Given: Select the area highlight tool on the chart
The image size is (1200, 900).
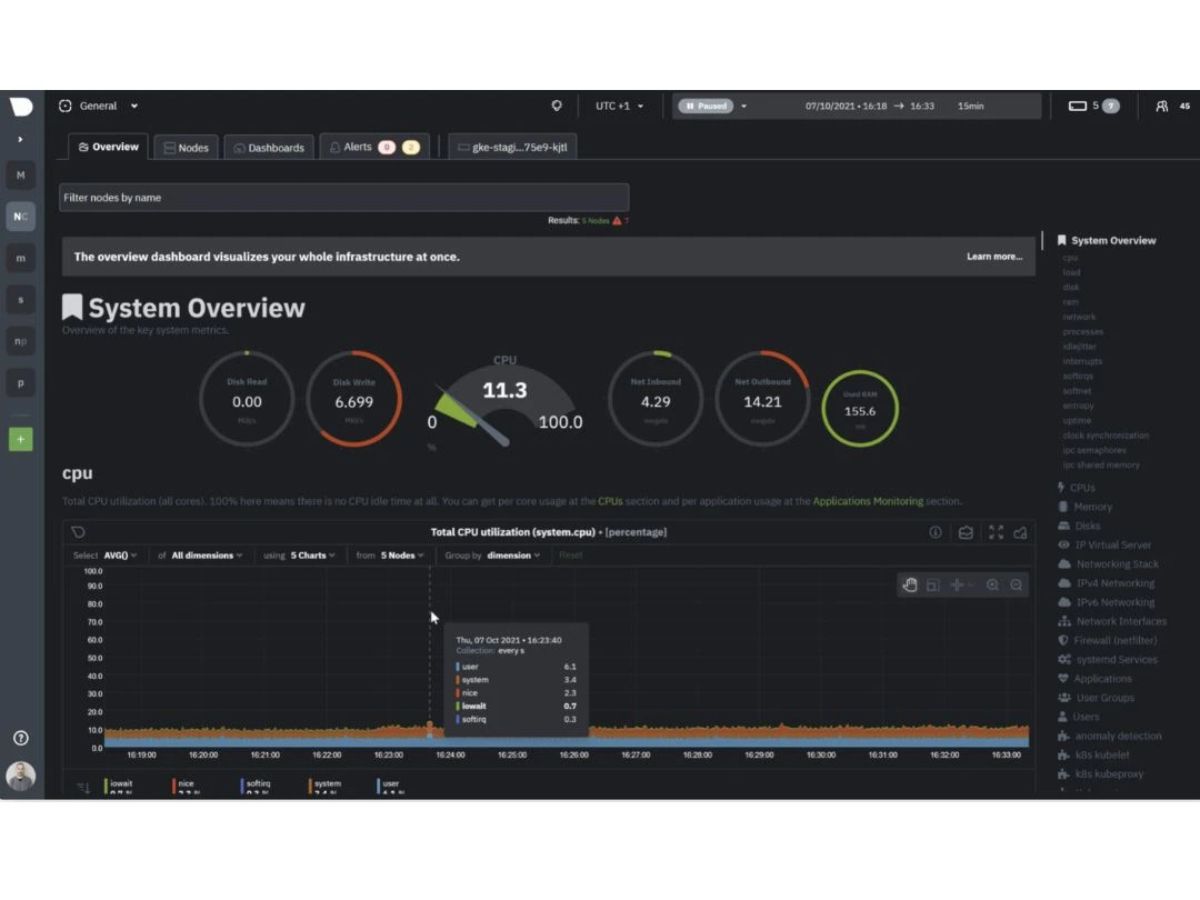Looking at the screenshot, I should (x=933, y=585).
